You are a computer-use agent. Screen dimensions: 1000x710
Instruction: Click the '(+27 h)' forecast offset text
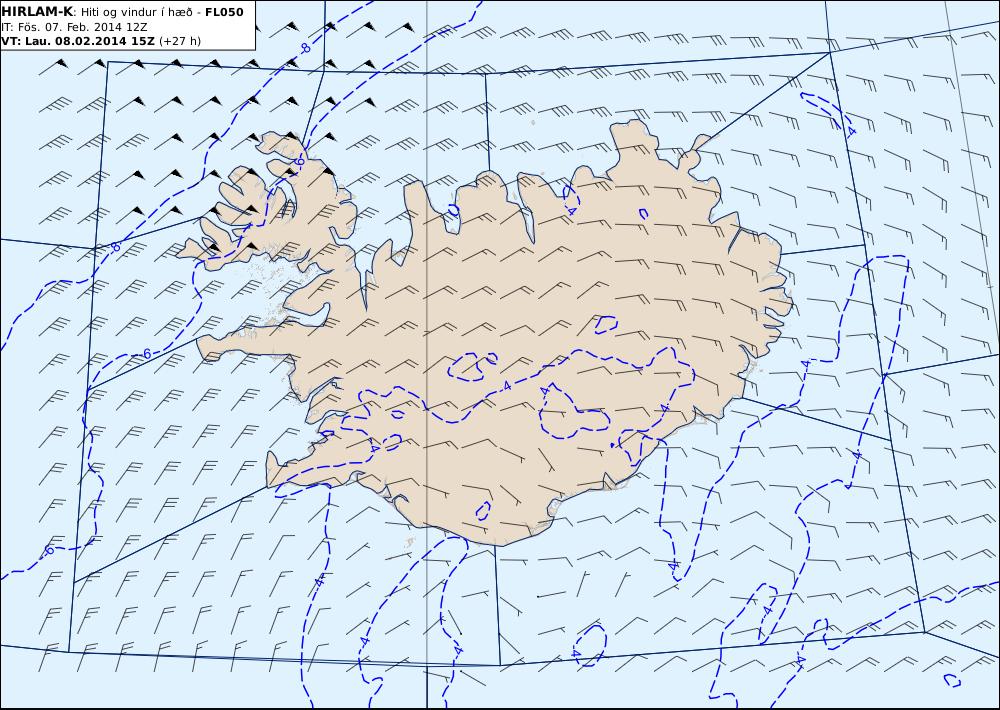180,41
